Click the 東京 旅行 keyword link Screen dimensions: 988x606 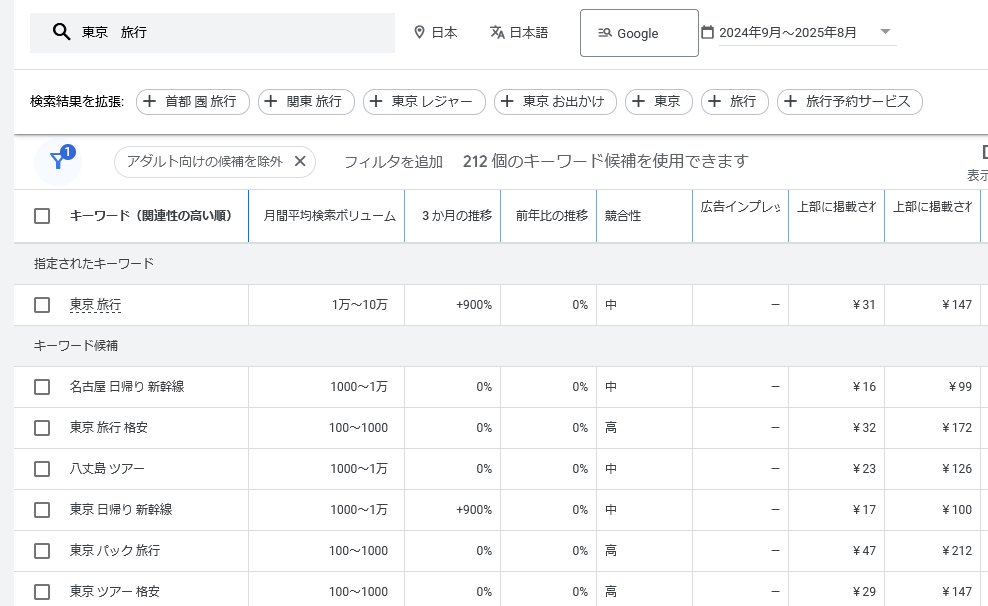click(x=95, y=305)
